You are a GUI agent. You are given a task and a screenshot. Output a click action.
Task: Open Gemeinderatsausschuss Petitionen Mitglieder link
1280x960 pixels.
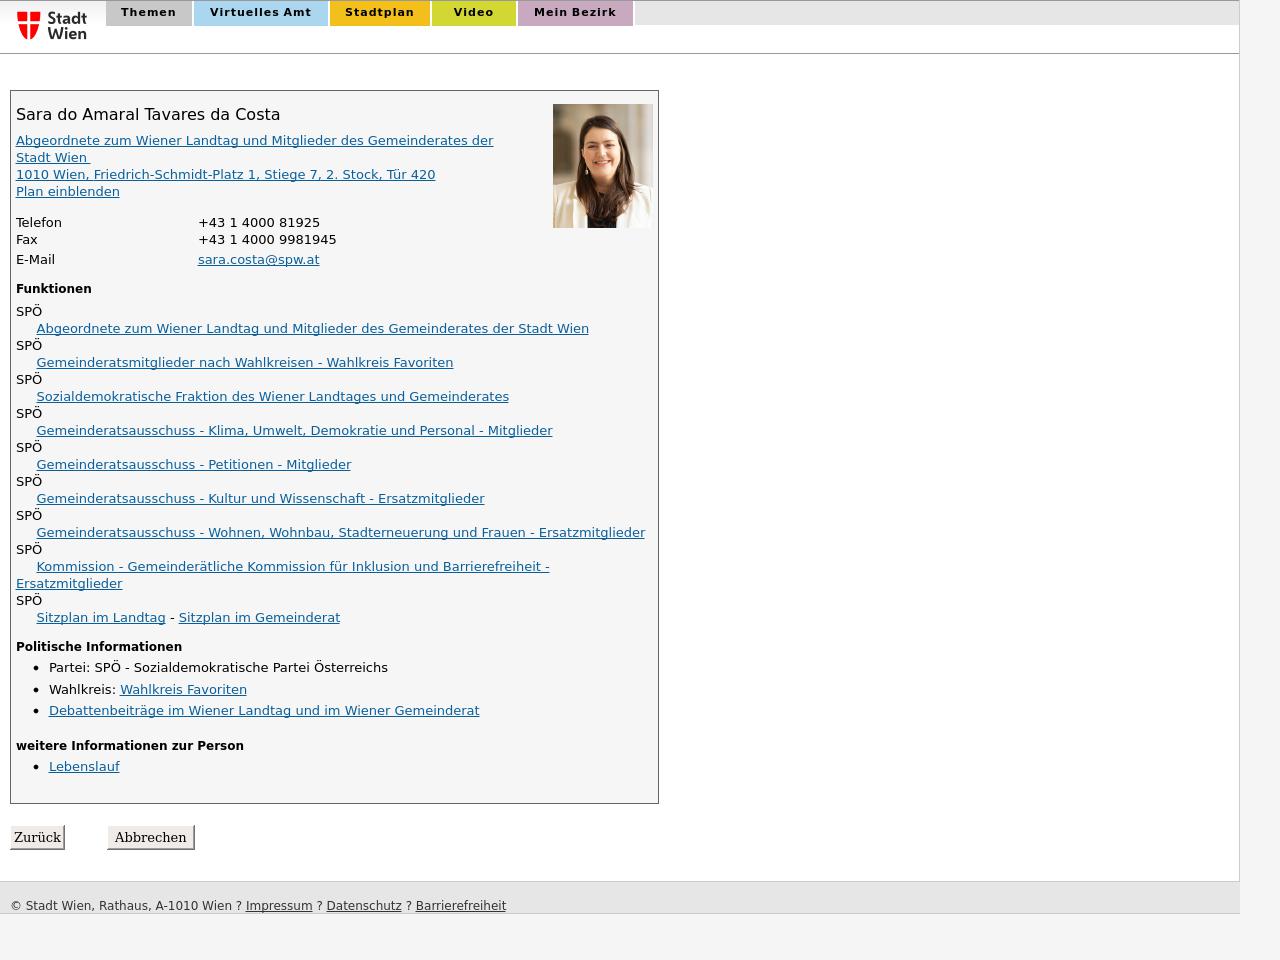193,465
